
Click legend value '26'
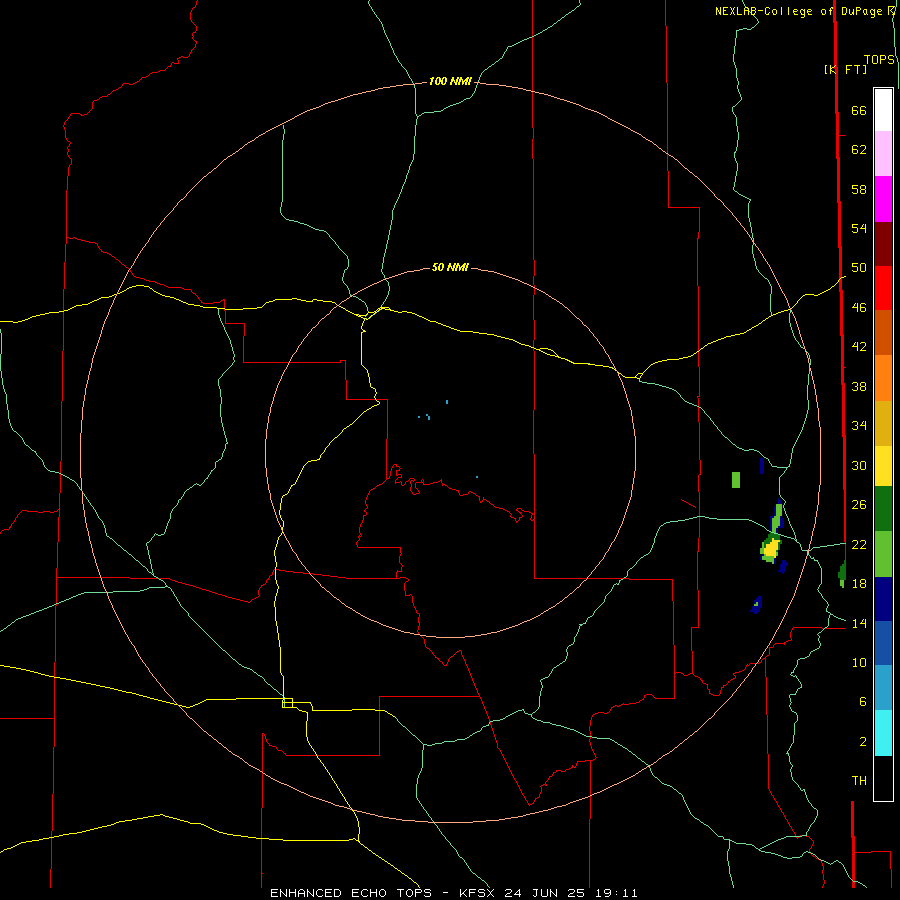coord(859,505)
